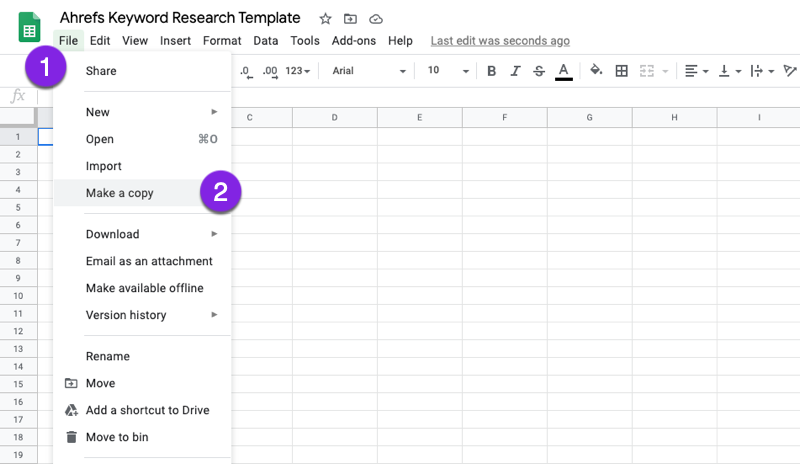Select column D header
The image size is (800, 464).
[335, 117]
